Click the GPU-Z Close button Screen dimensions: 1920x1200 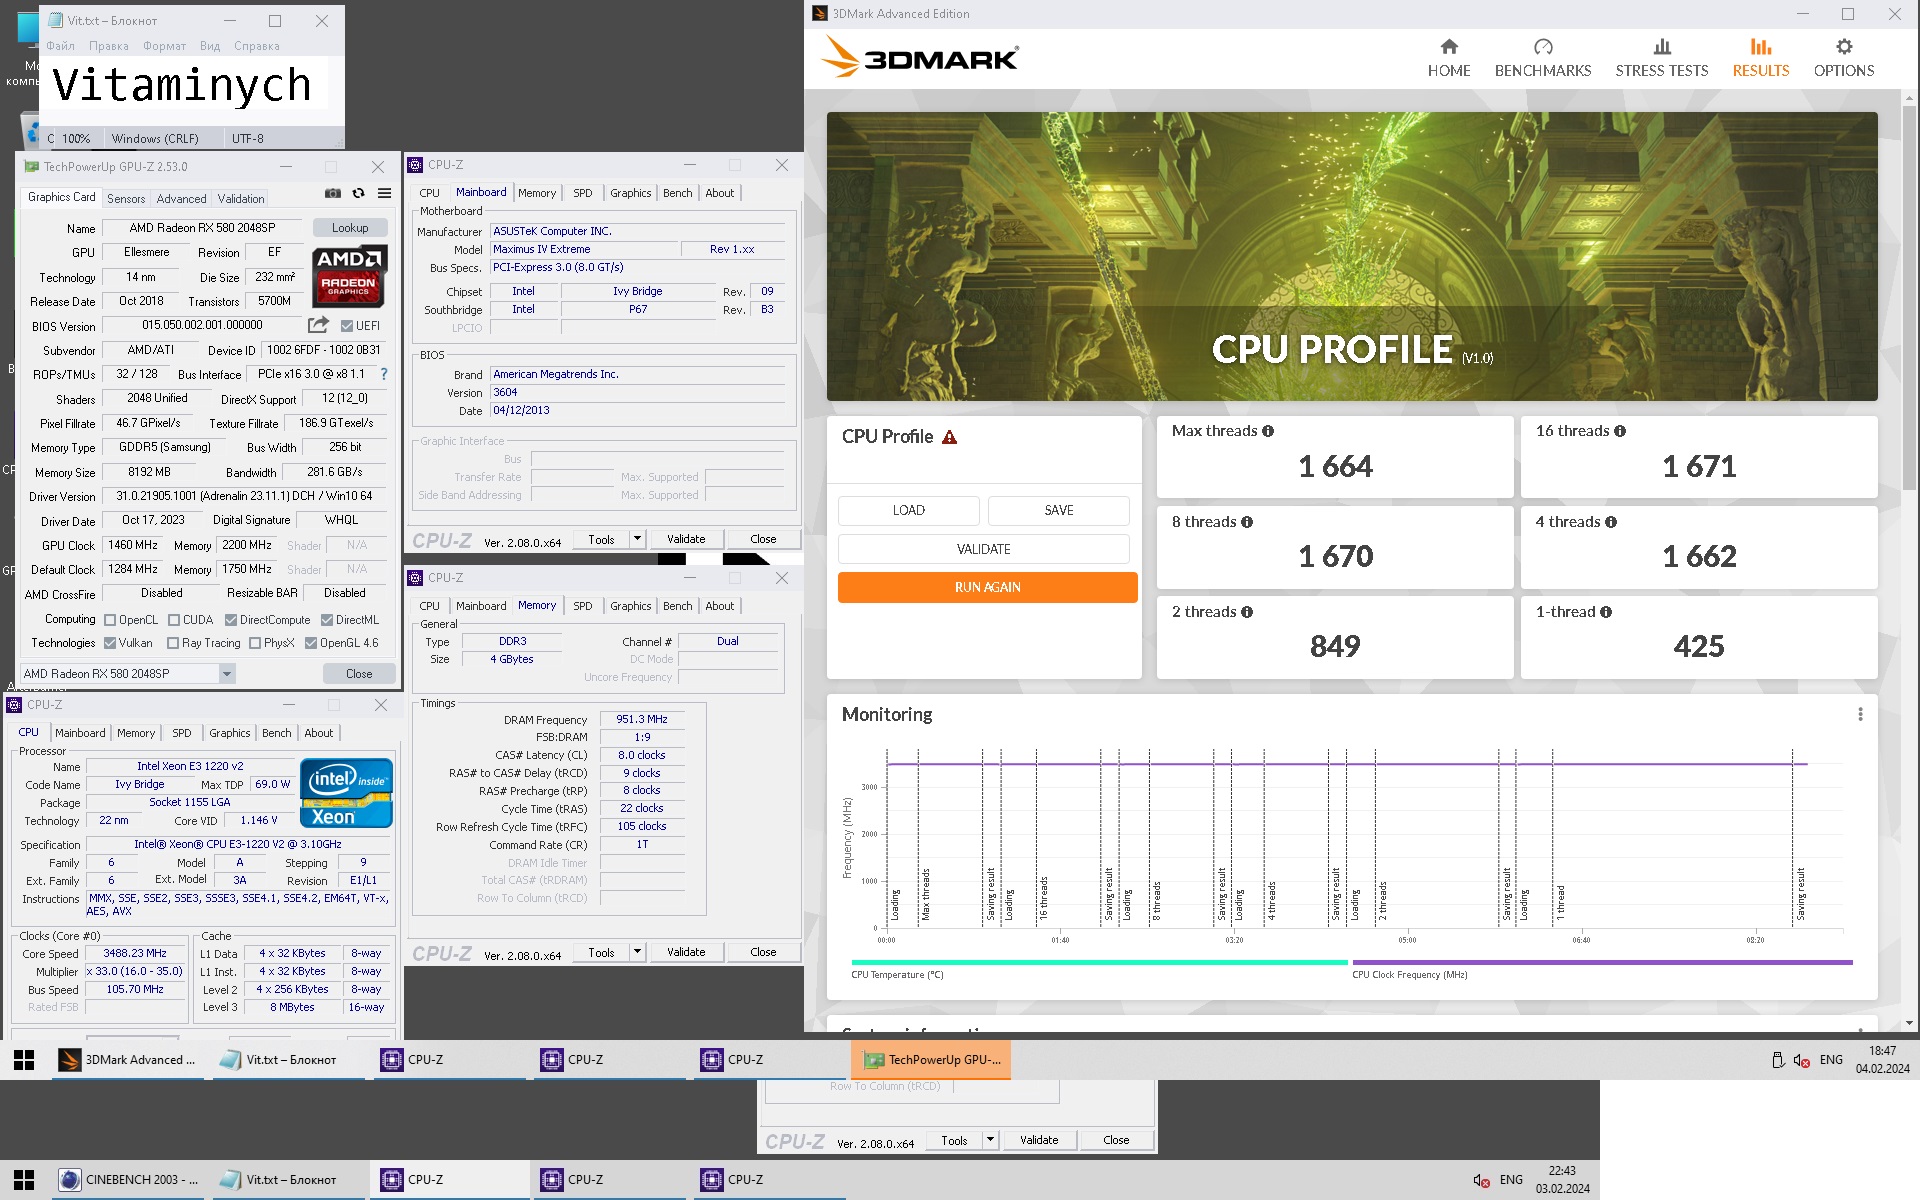(x=359, y=674)
